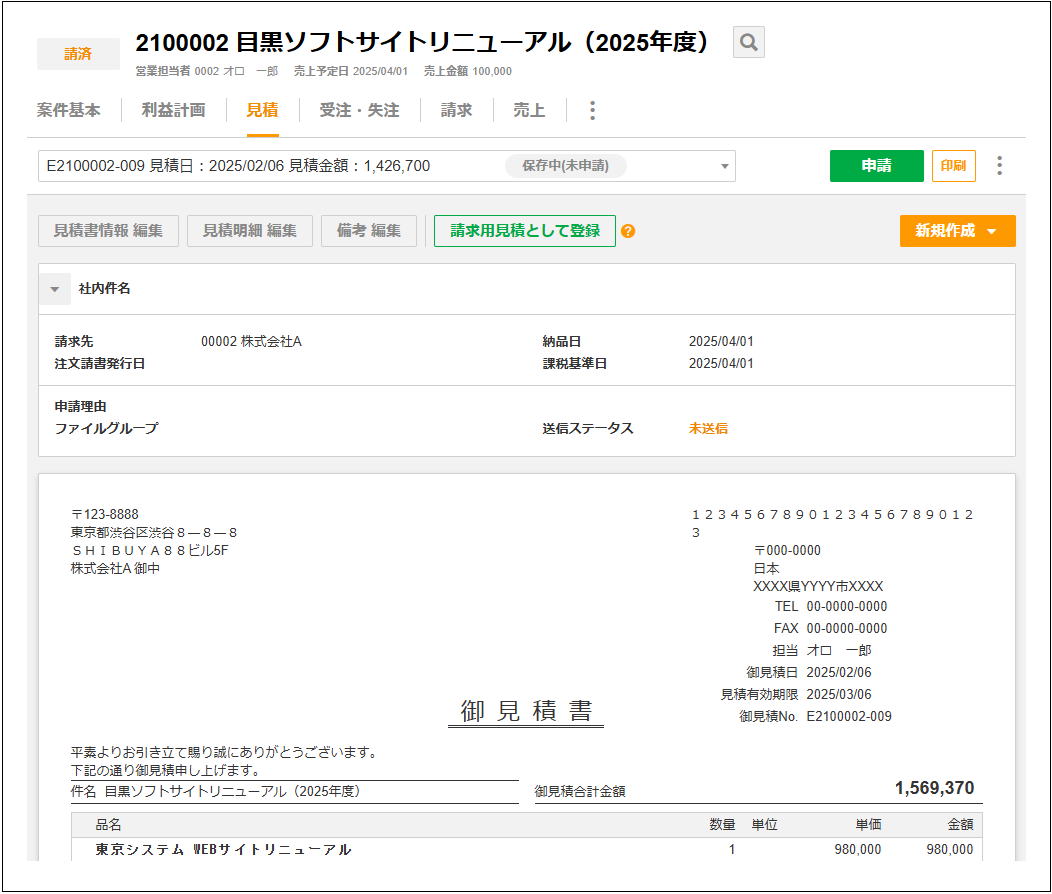The image size is (1052, 894).
Task: Collapse the 社内件名 section
Action: [56, 290]
